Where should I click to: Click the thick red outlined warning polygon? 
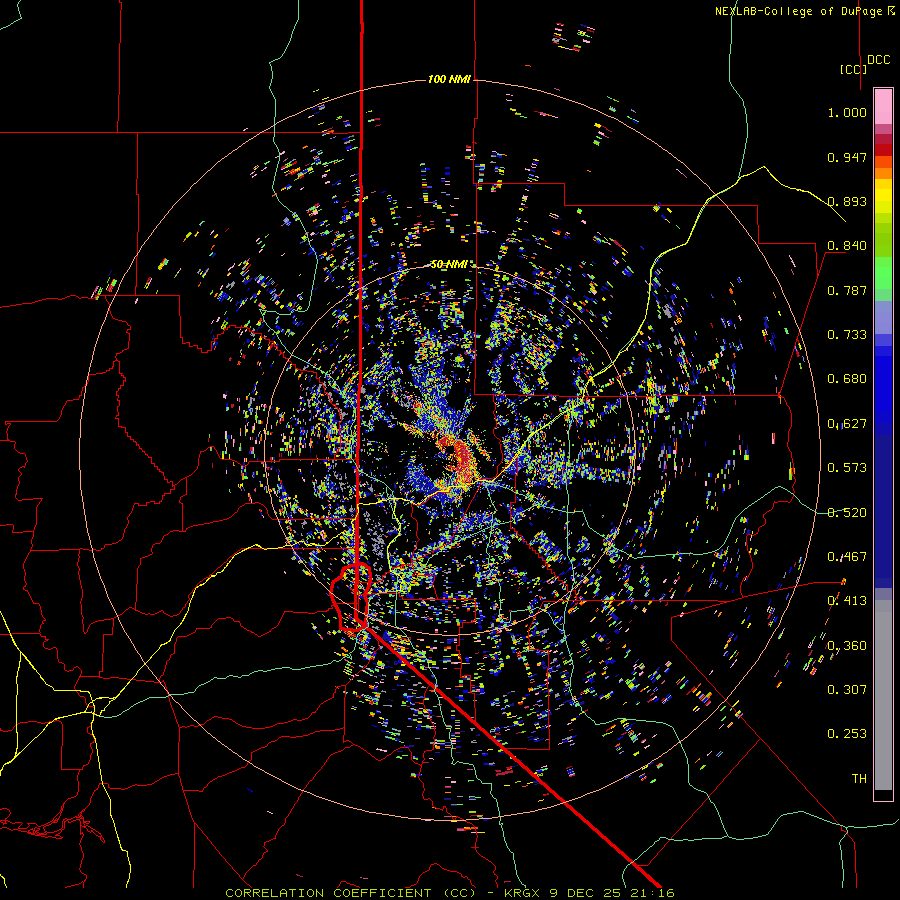(351, 598)
